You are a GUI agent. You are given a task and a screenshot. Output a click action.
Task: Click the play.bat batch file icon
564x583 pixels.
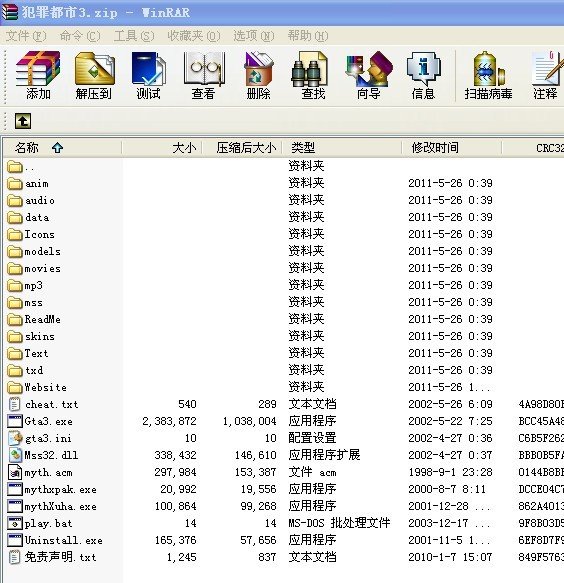[x=15, y=524]
